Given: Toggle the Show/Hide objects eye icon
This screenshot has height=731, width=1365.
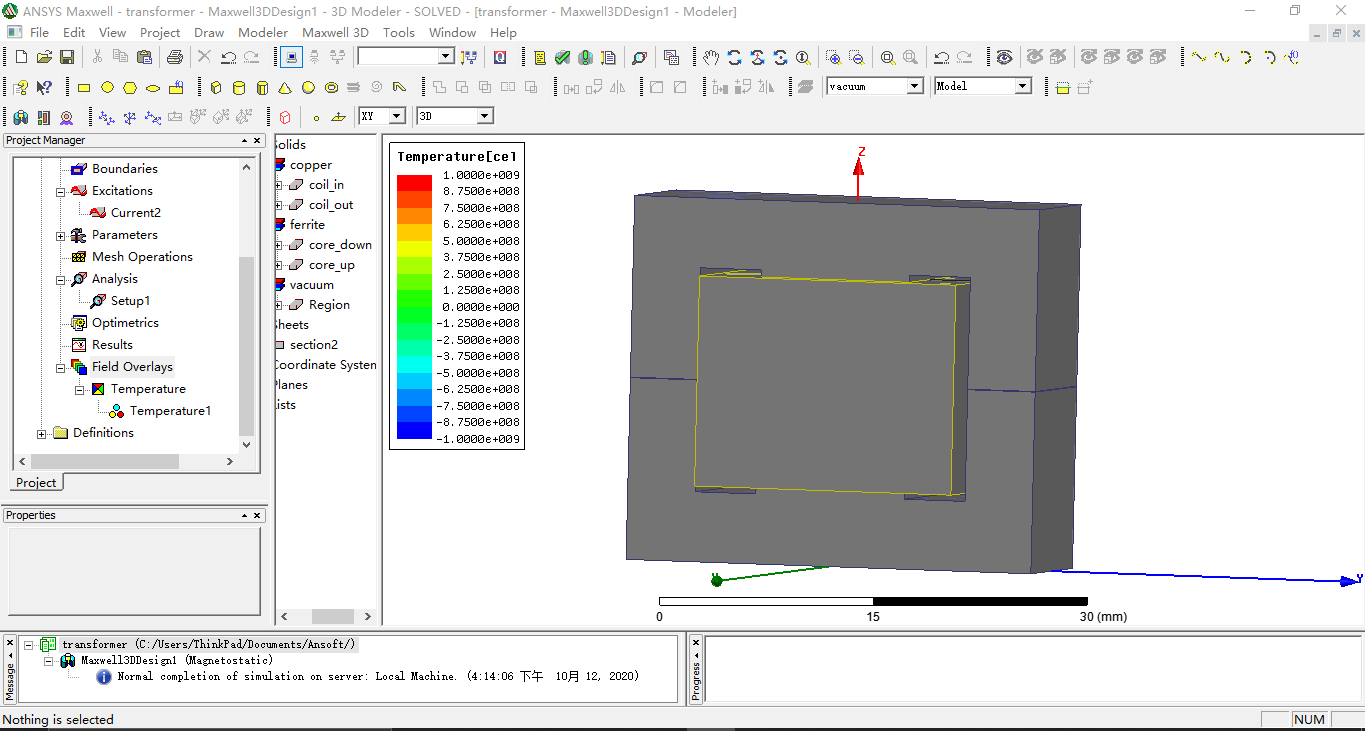Looking at the screenshot, I should pos(1003,57).
